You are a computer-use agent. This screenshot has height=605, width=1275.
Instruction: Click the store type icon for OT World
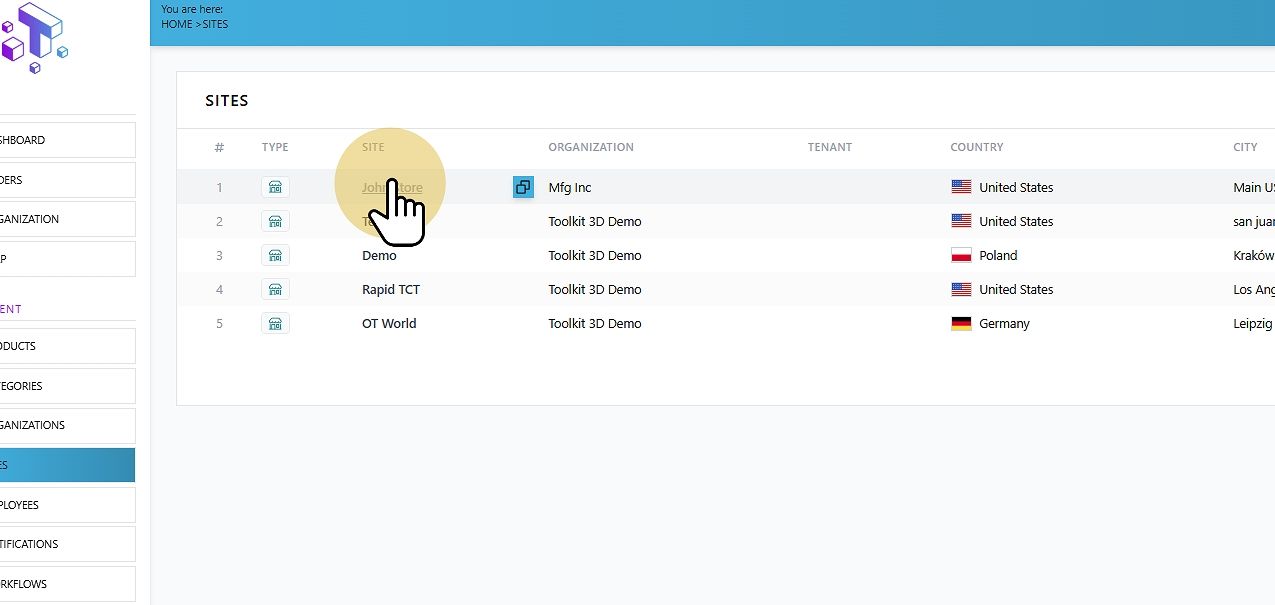coord(275,323)
